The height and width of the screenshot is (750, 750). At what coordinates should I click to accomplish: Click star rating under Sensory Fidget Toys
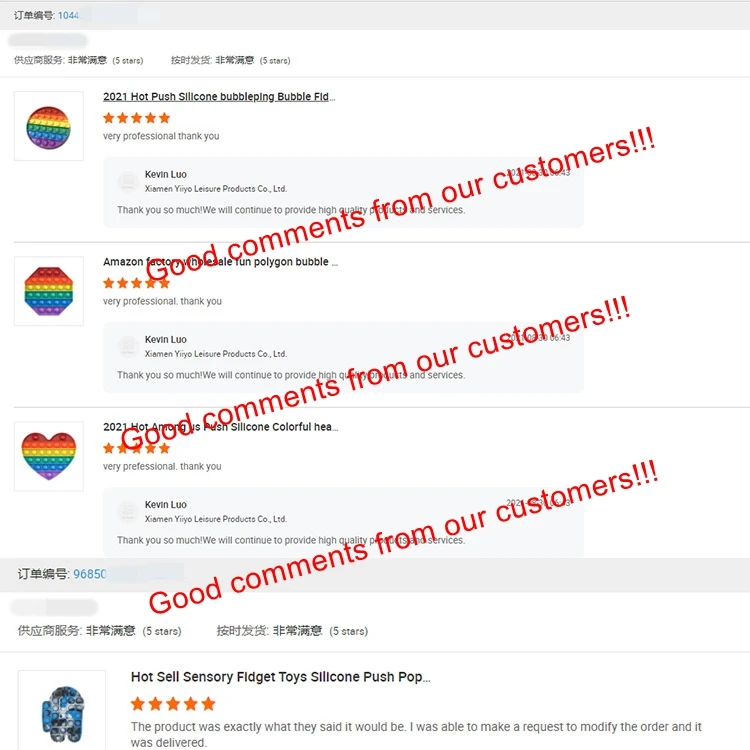173,704
